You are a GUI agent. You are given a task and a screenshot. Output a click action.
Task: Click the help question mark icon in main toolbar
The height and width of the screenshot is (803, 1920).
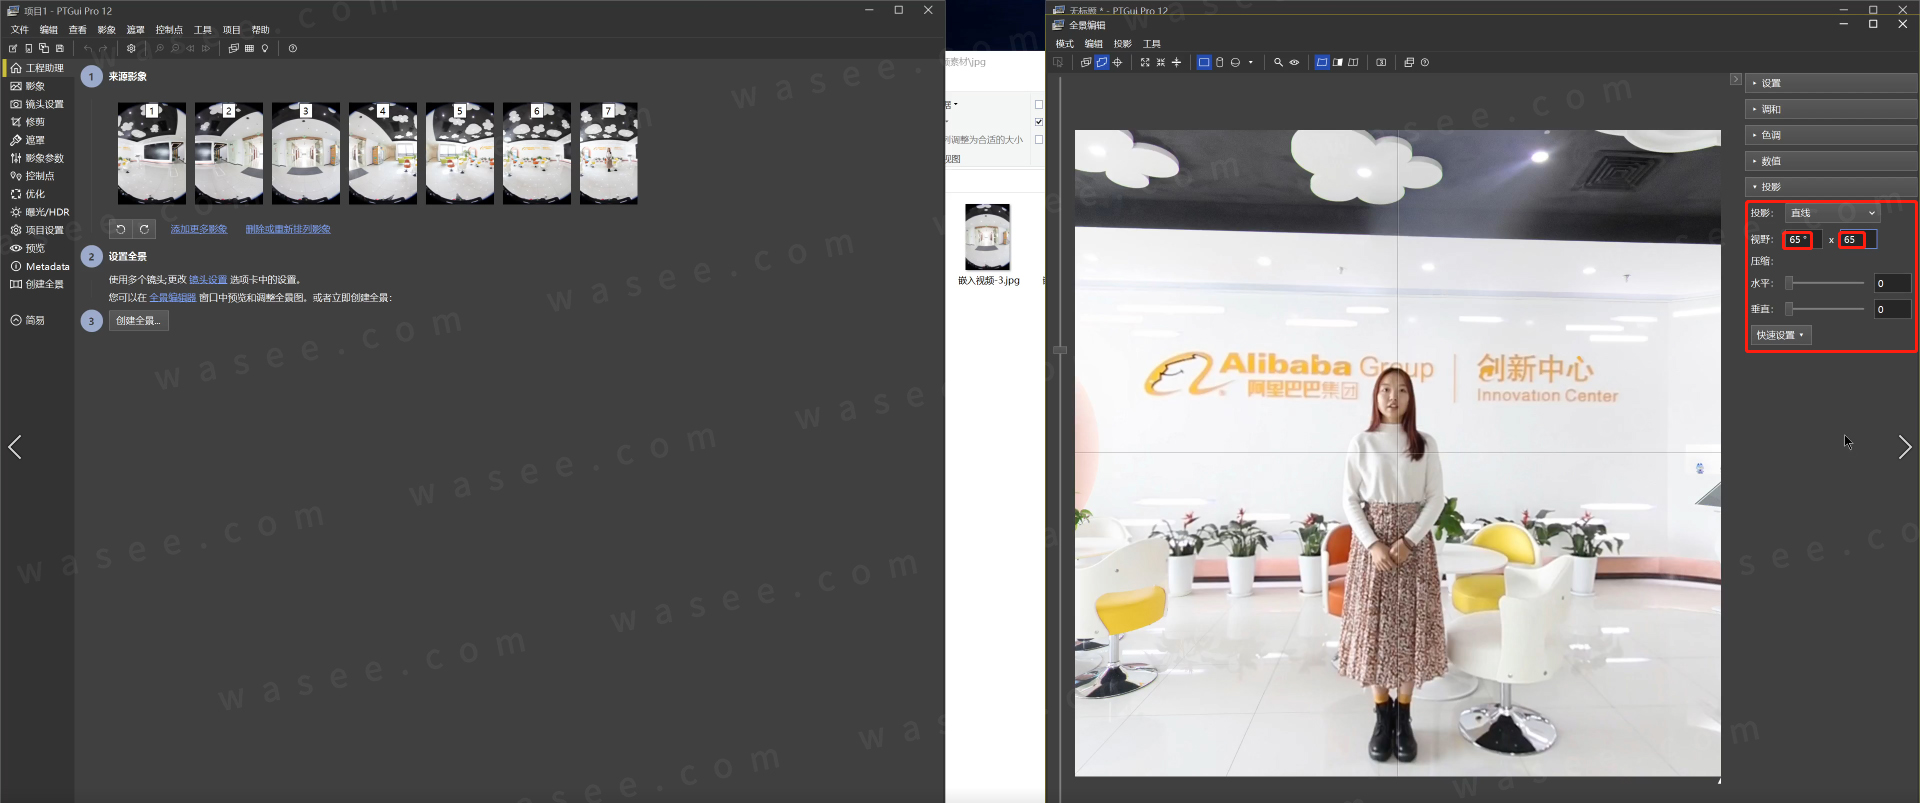293,48
